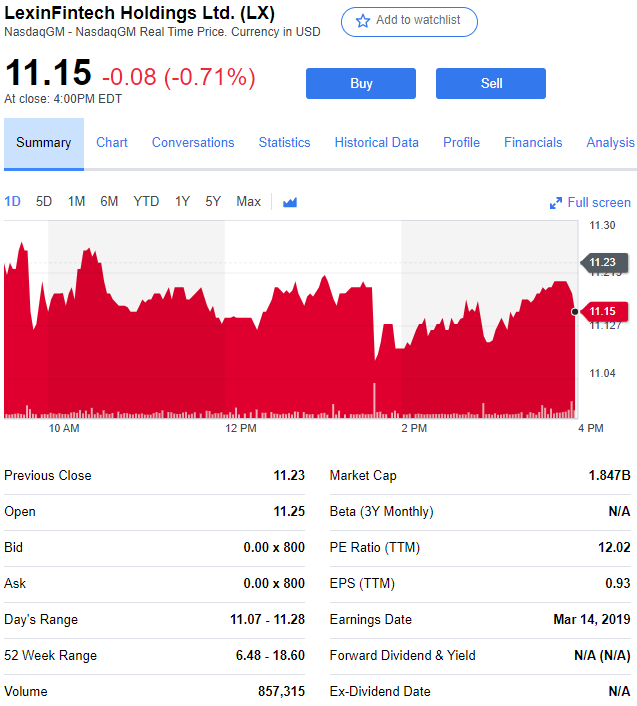Open the Conversations tab
Image resolution: width=637 pixels, height=706 pixels.
193,143
